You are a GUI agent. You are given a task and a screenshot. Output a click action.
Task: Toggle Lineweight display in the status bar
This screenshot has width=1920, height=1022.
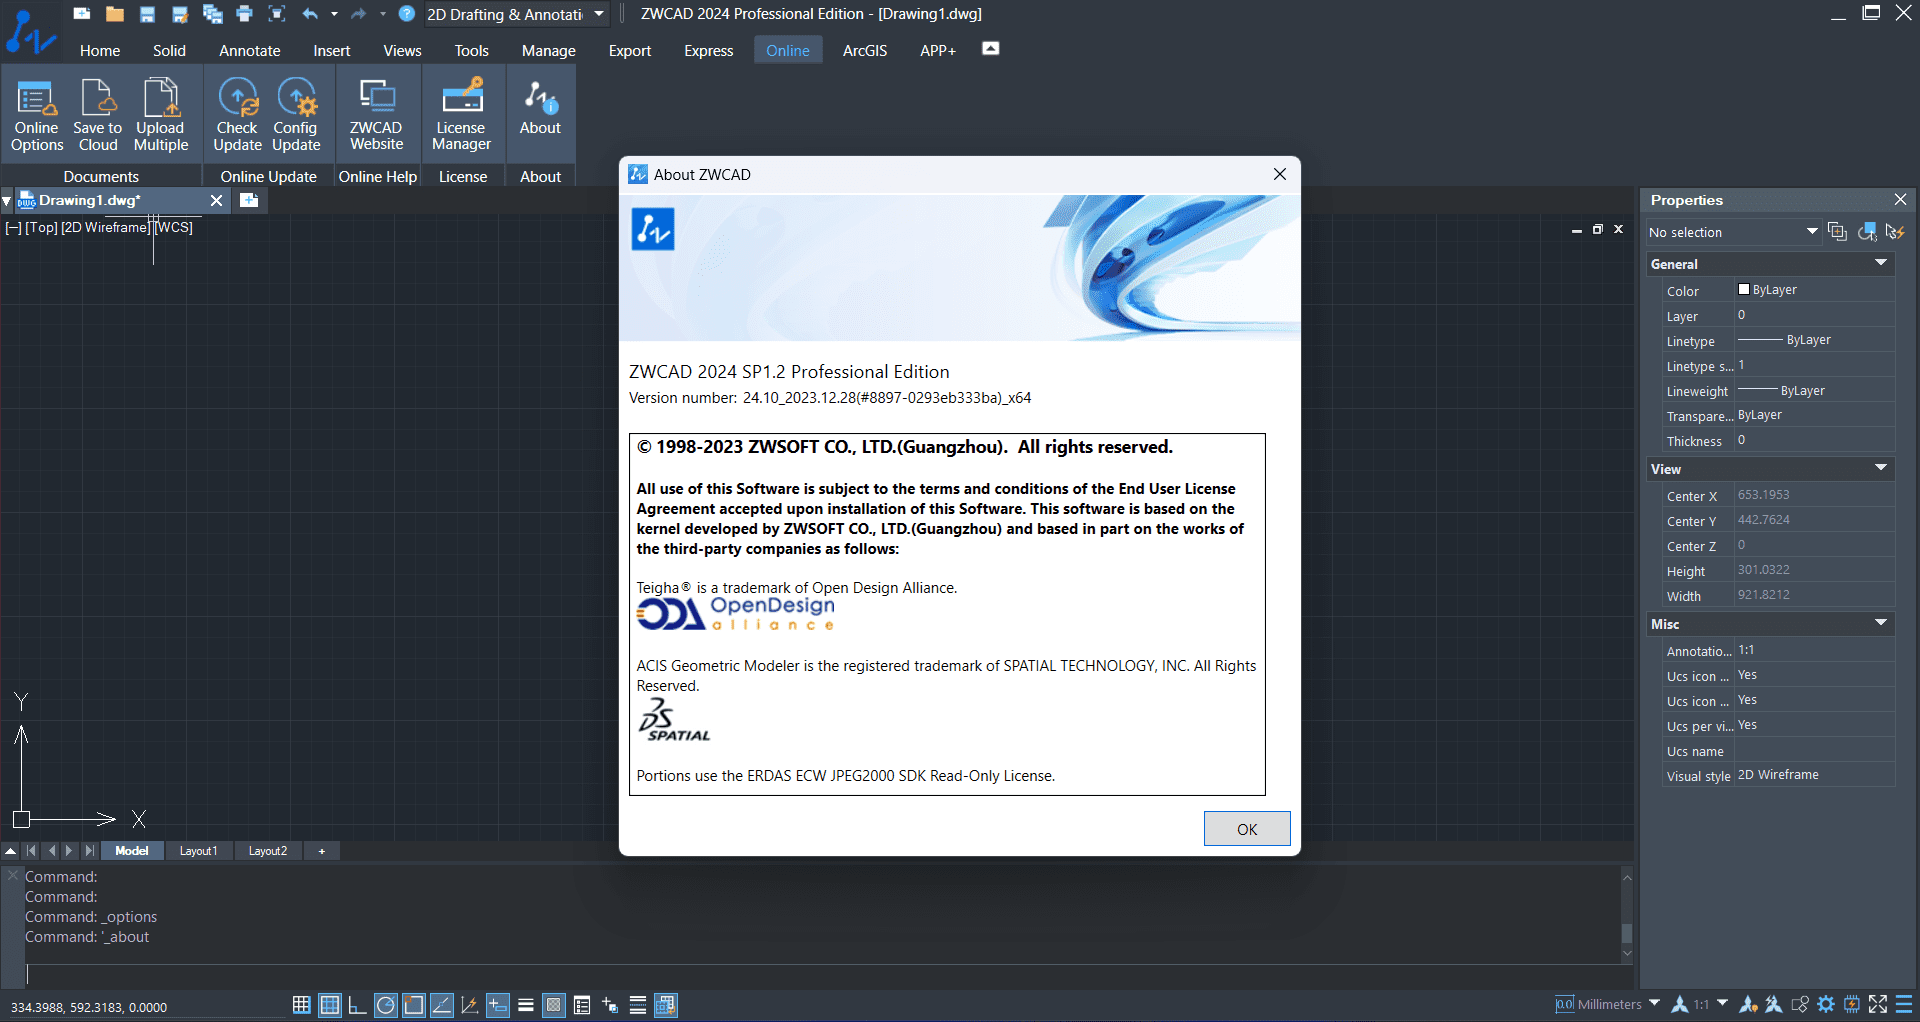525,1005
